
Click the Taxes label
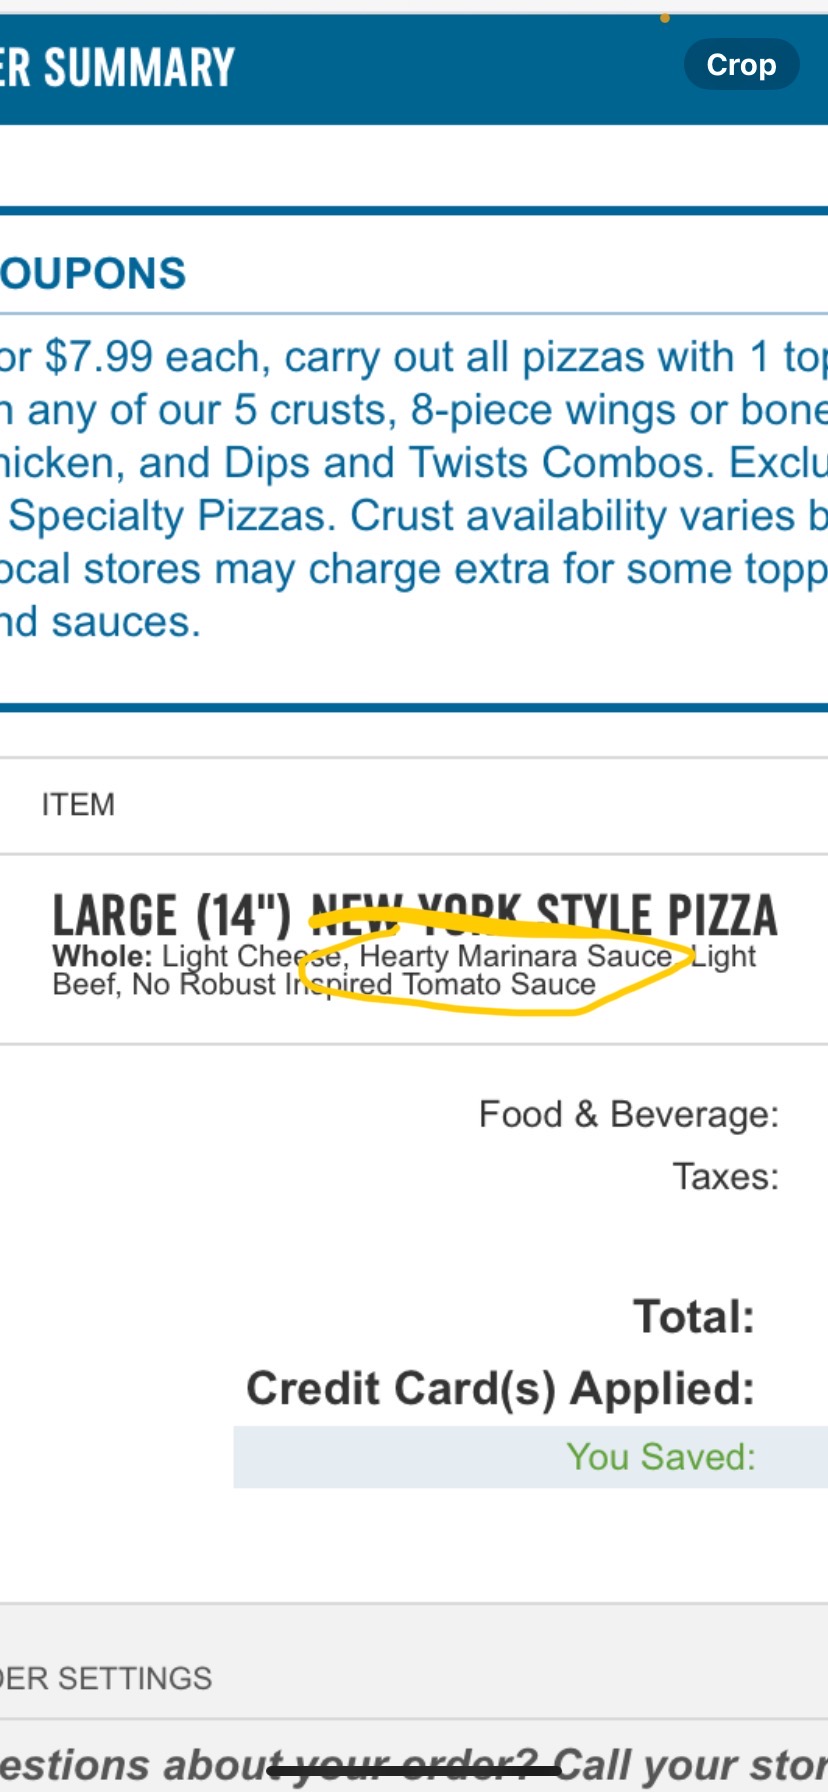[x=725, y=1177]
